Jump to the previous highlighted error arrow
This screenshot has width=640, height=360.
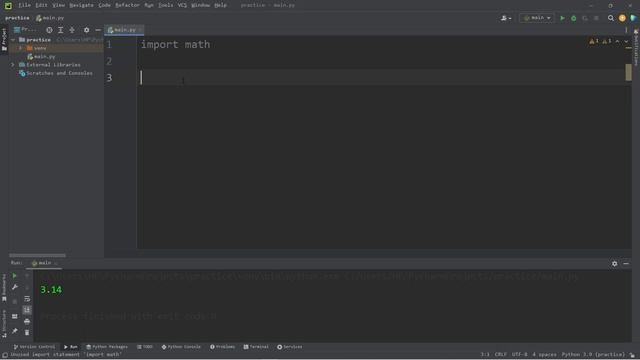point(617,41)
